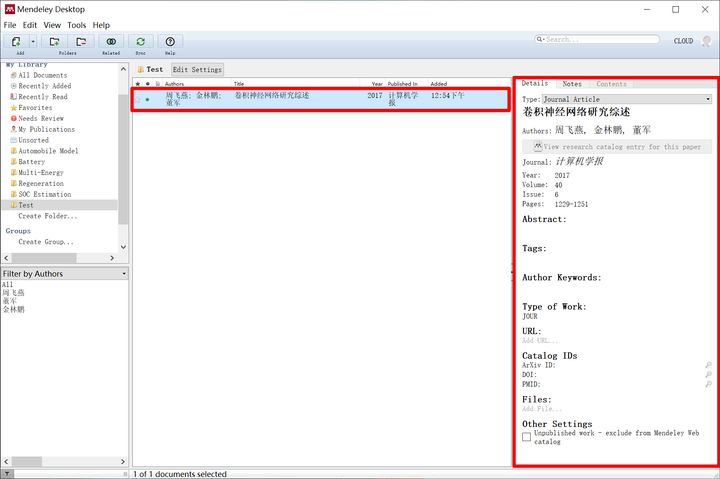This screenshot has height=479, width=720.
Task: Select All in author filter list
Action: 7,285
